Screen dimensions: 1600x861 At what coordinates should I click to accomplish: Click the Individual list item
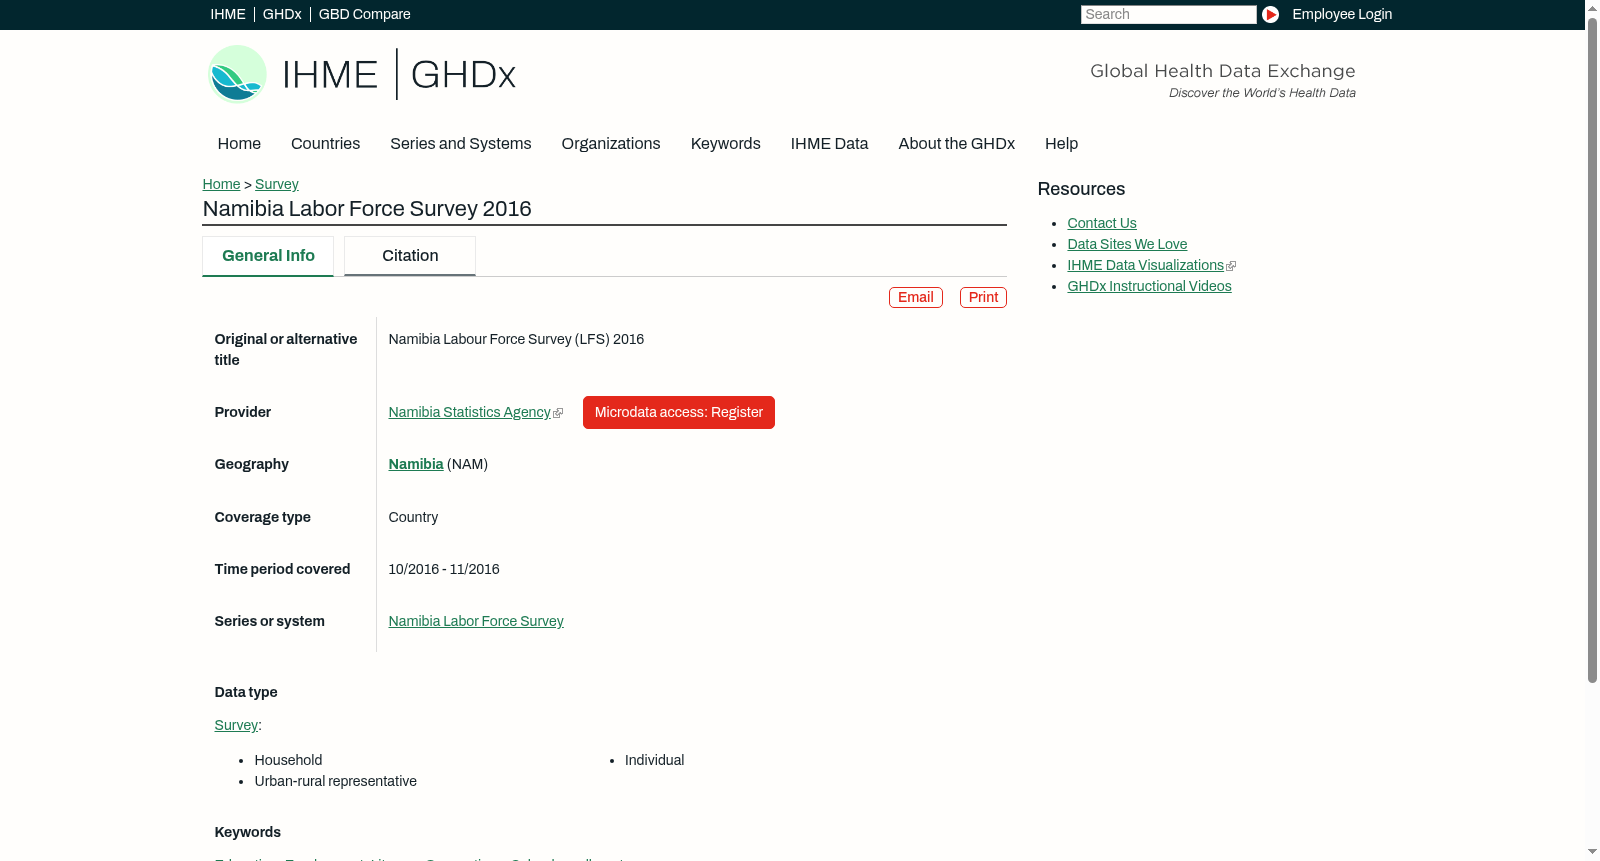click(655, 760)
